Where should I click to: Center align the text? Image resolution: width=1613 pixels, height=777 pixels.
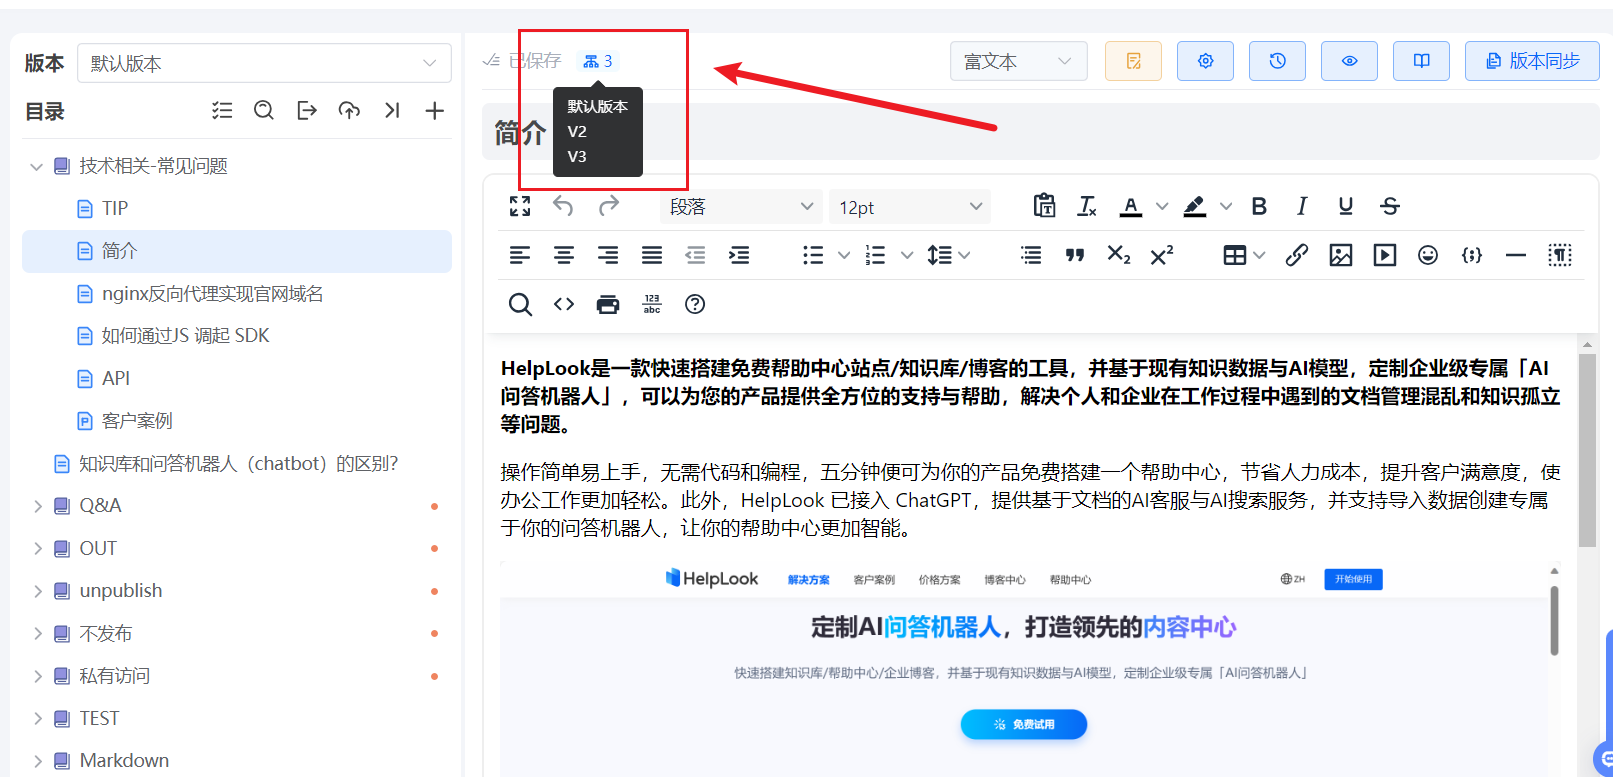tap(564, 255)
